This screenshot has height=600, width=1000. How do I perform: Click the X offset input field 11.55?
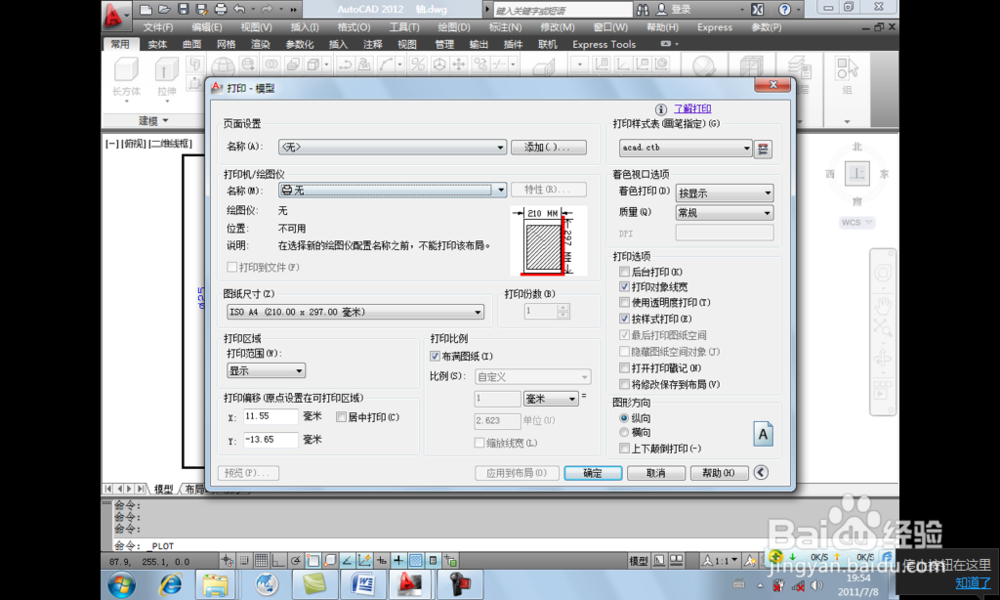(x=270, y=416)
